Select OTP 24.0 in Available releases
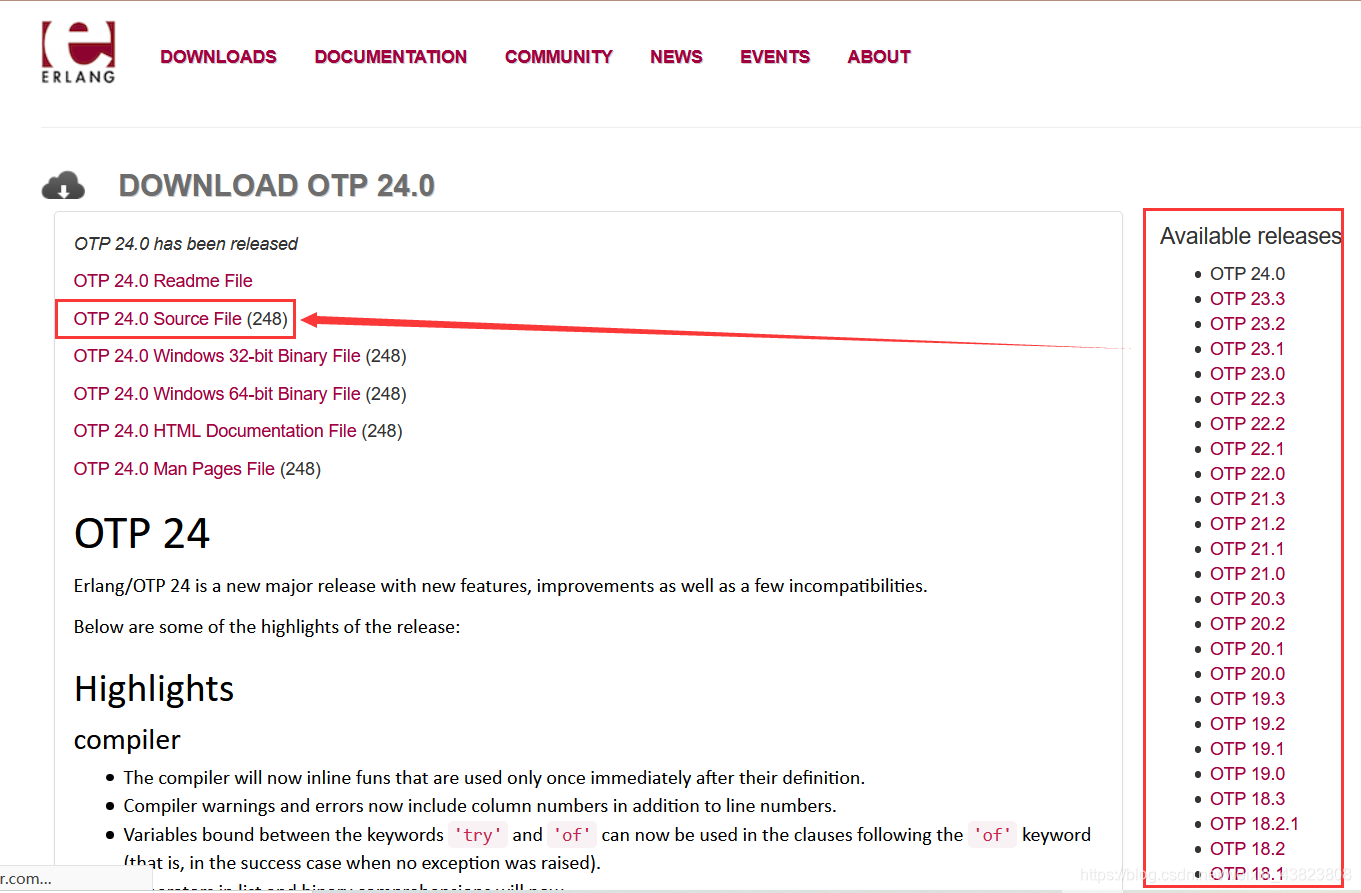The height and width of the screenshot is (893, 1361). point(1247,274)
